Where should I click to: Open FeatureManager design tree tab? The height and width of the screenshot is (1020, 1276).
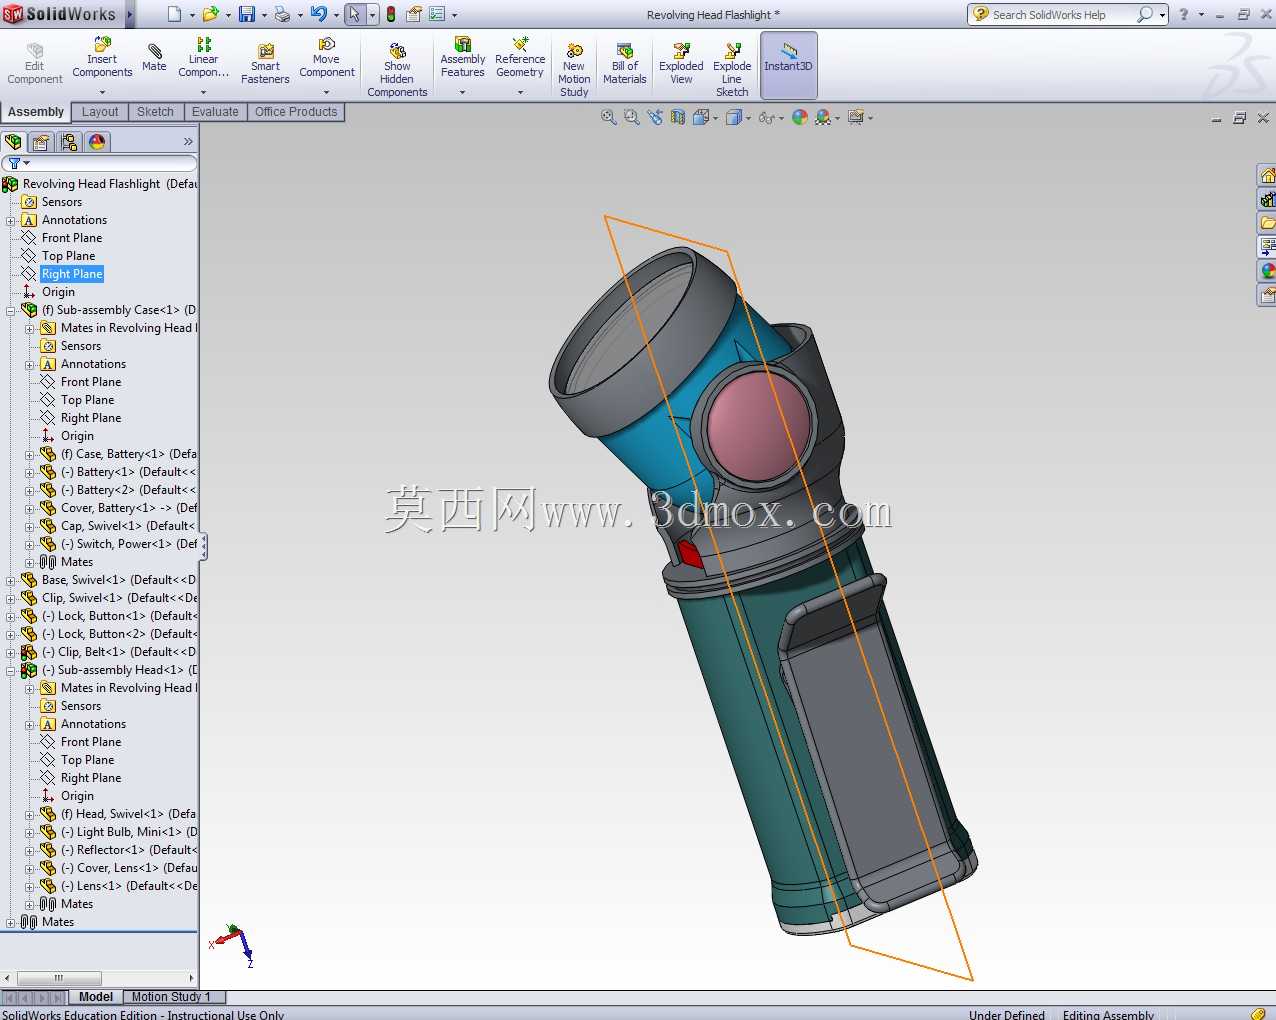point(13,142)
